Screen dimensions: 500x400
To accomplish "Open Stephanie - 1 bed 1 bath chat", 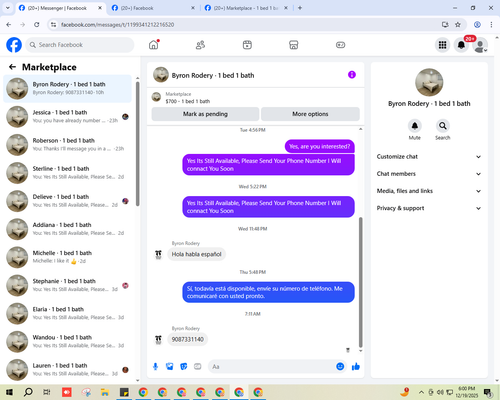I will (x=68, y=285).
